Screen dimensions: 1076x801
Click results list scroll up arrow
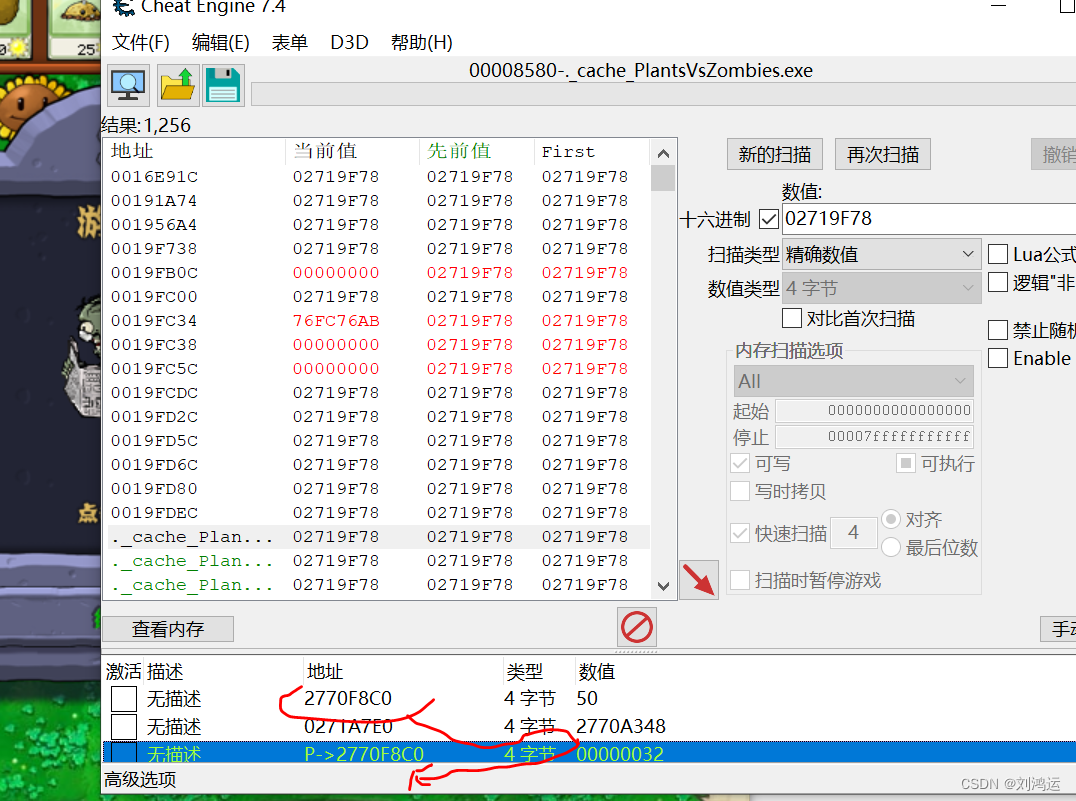click(x=663, y=154)
